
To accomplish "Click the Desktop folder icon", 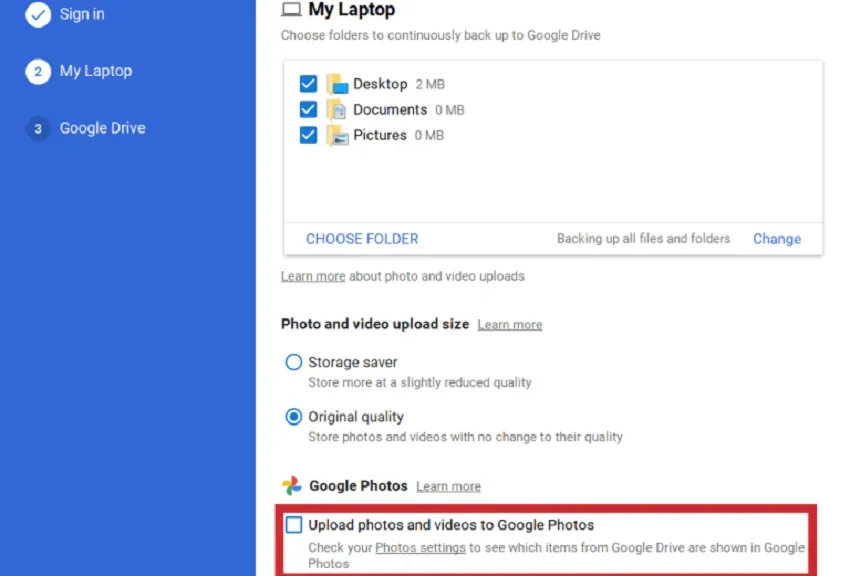I will [x=337, y=84].
